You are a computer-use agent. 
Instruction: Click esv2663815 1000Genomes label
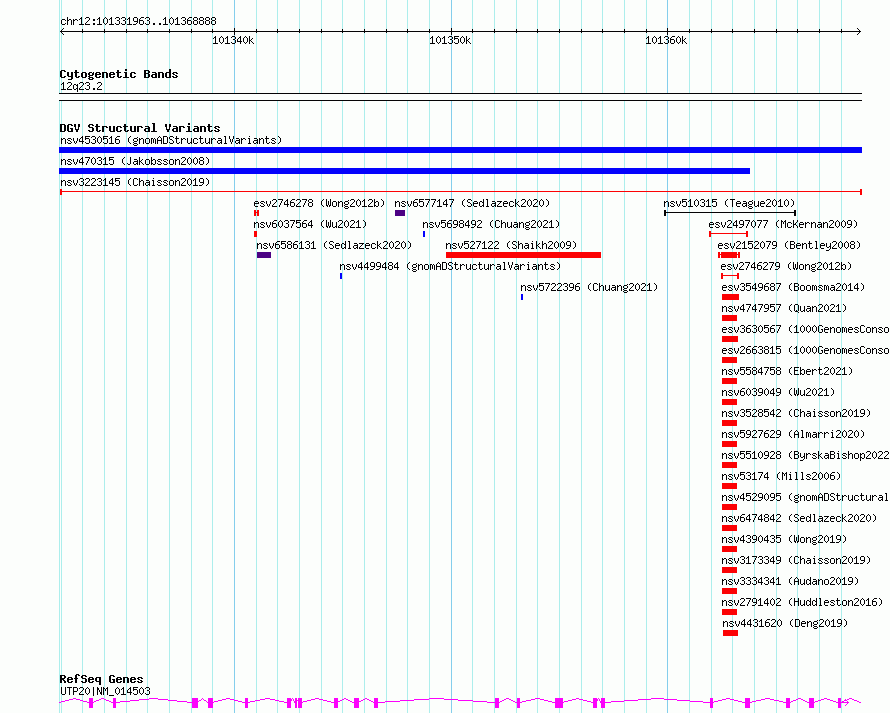click(805, 350)
